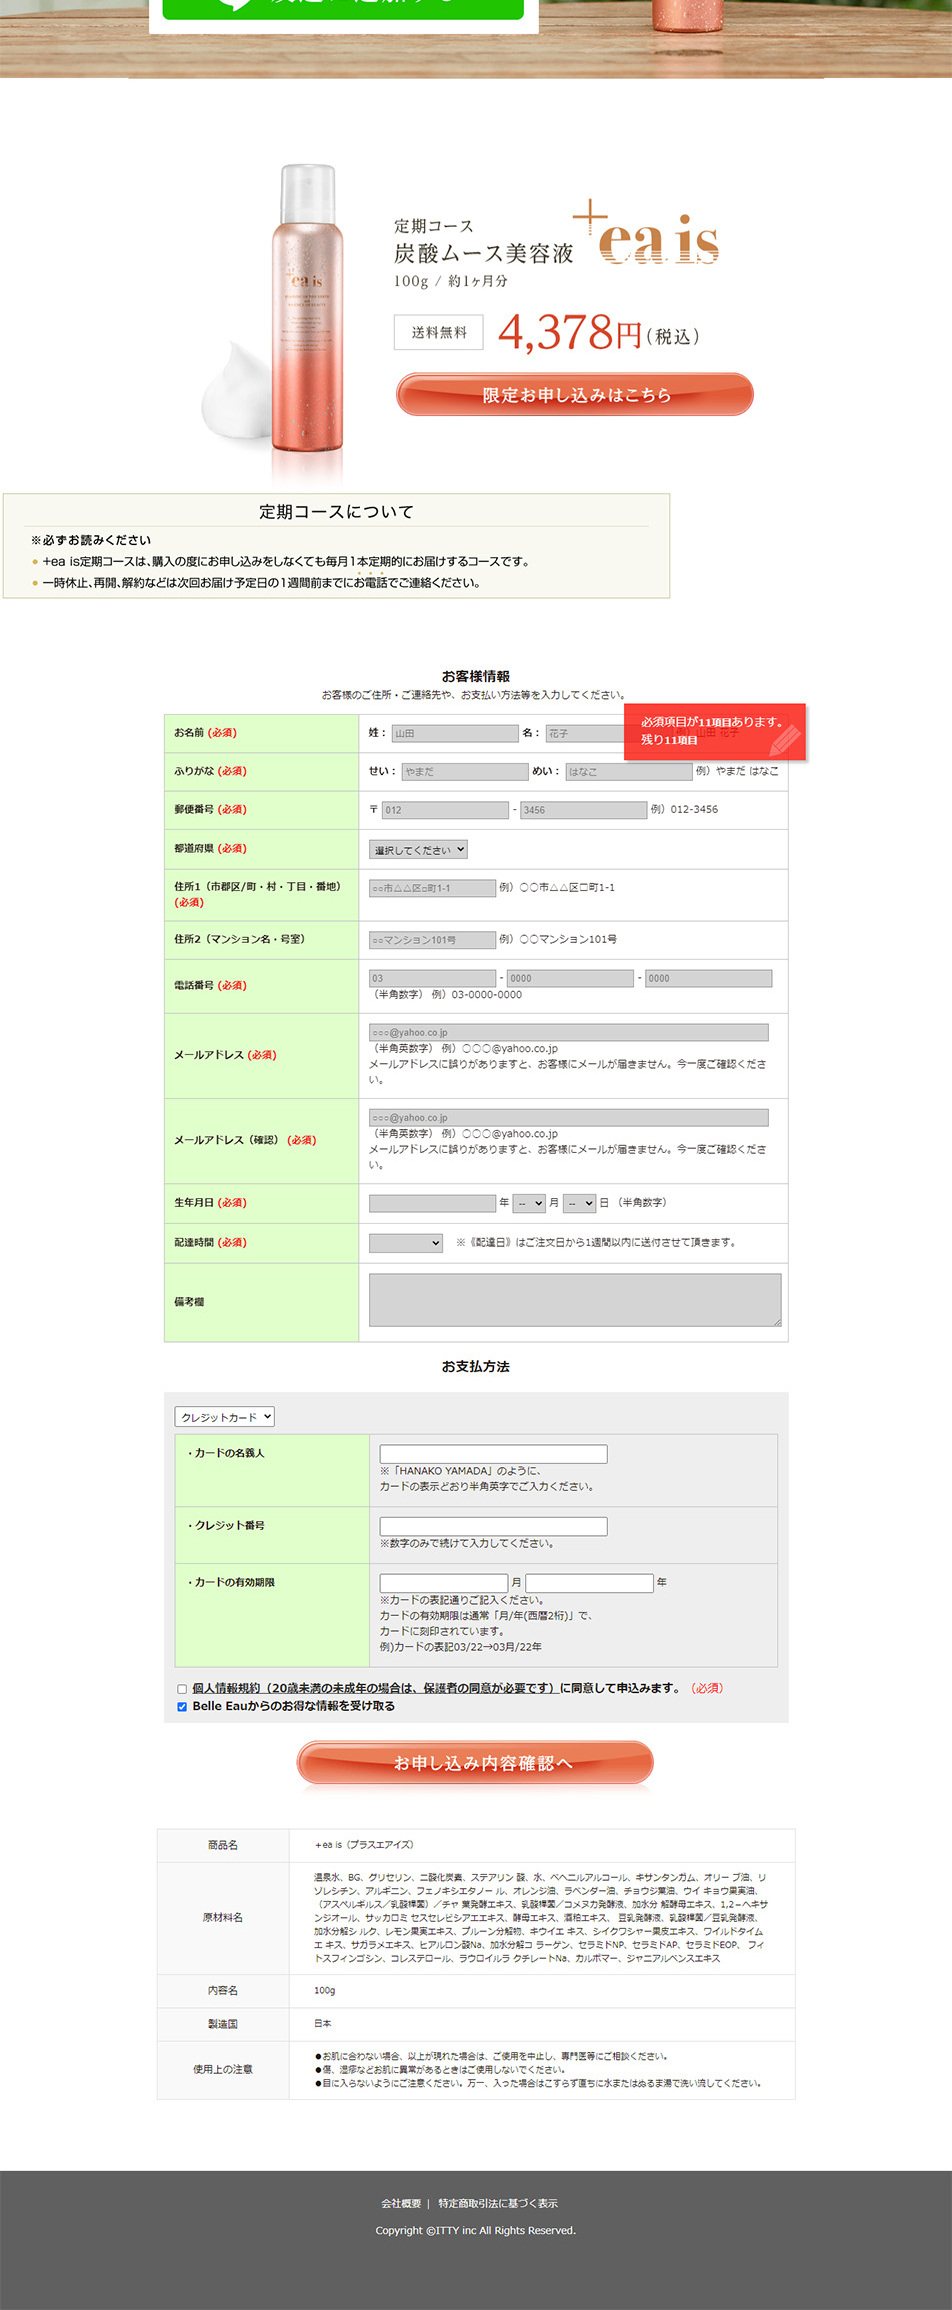The image size is (952, 2310).
Task: Focus the メールアドレス email field
Action: pyautogui.click(x=569, y=1032)
